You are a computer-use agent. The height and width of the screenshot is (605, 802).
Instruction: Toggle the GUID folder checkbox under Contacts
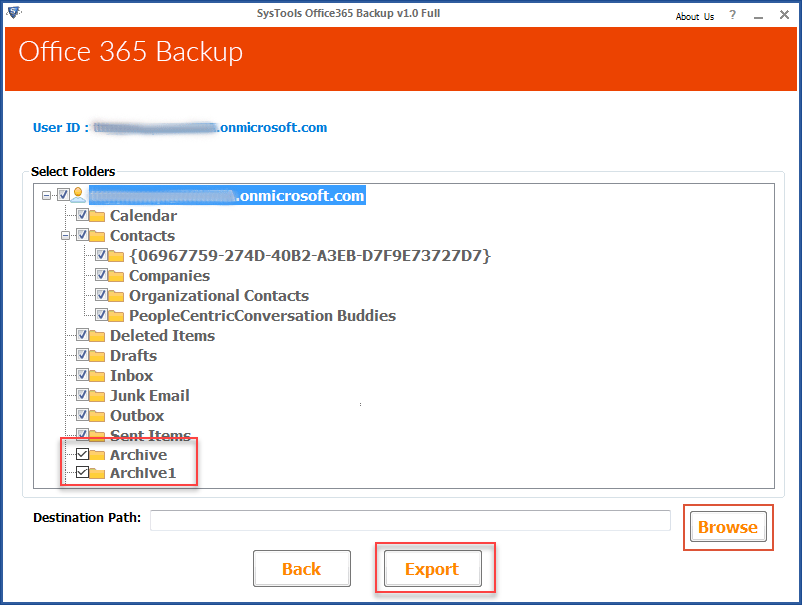point(101,255)
